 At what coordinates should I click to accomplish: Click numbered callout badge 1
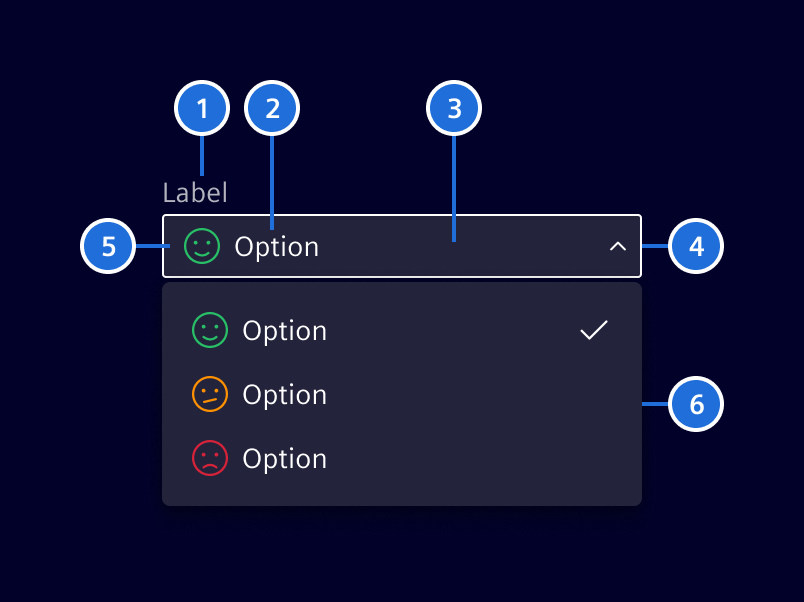click(202, 108)
